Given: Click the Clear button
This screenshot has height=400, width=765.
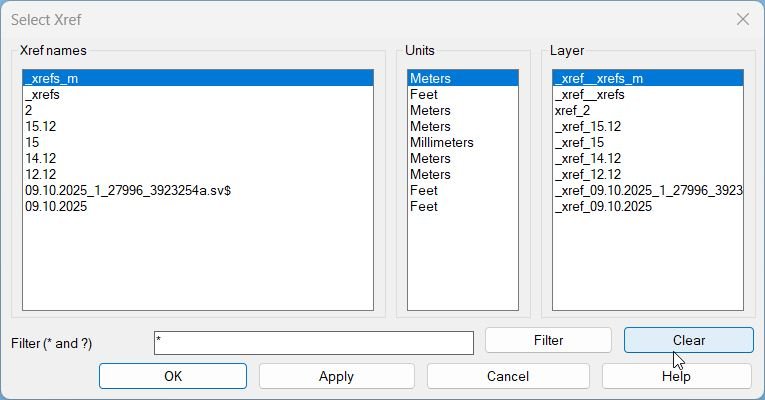Looking at the screenshot, I should (688, 340).
